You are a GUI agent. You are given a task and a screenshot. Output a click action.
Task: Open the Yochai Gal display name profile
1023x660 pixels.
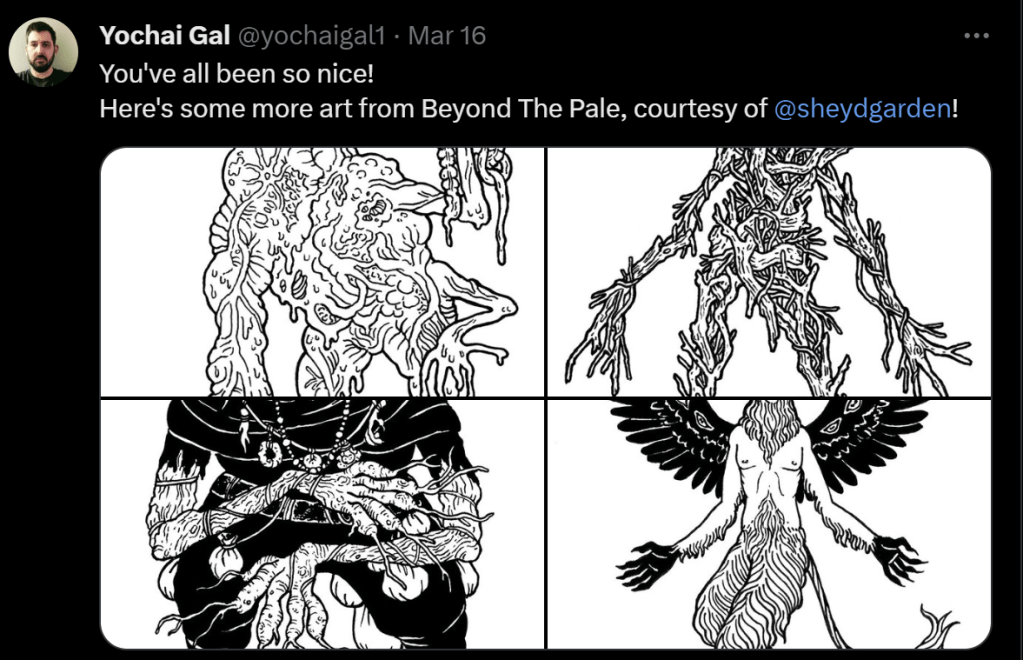coord(164,35)
